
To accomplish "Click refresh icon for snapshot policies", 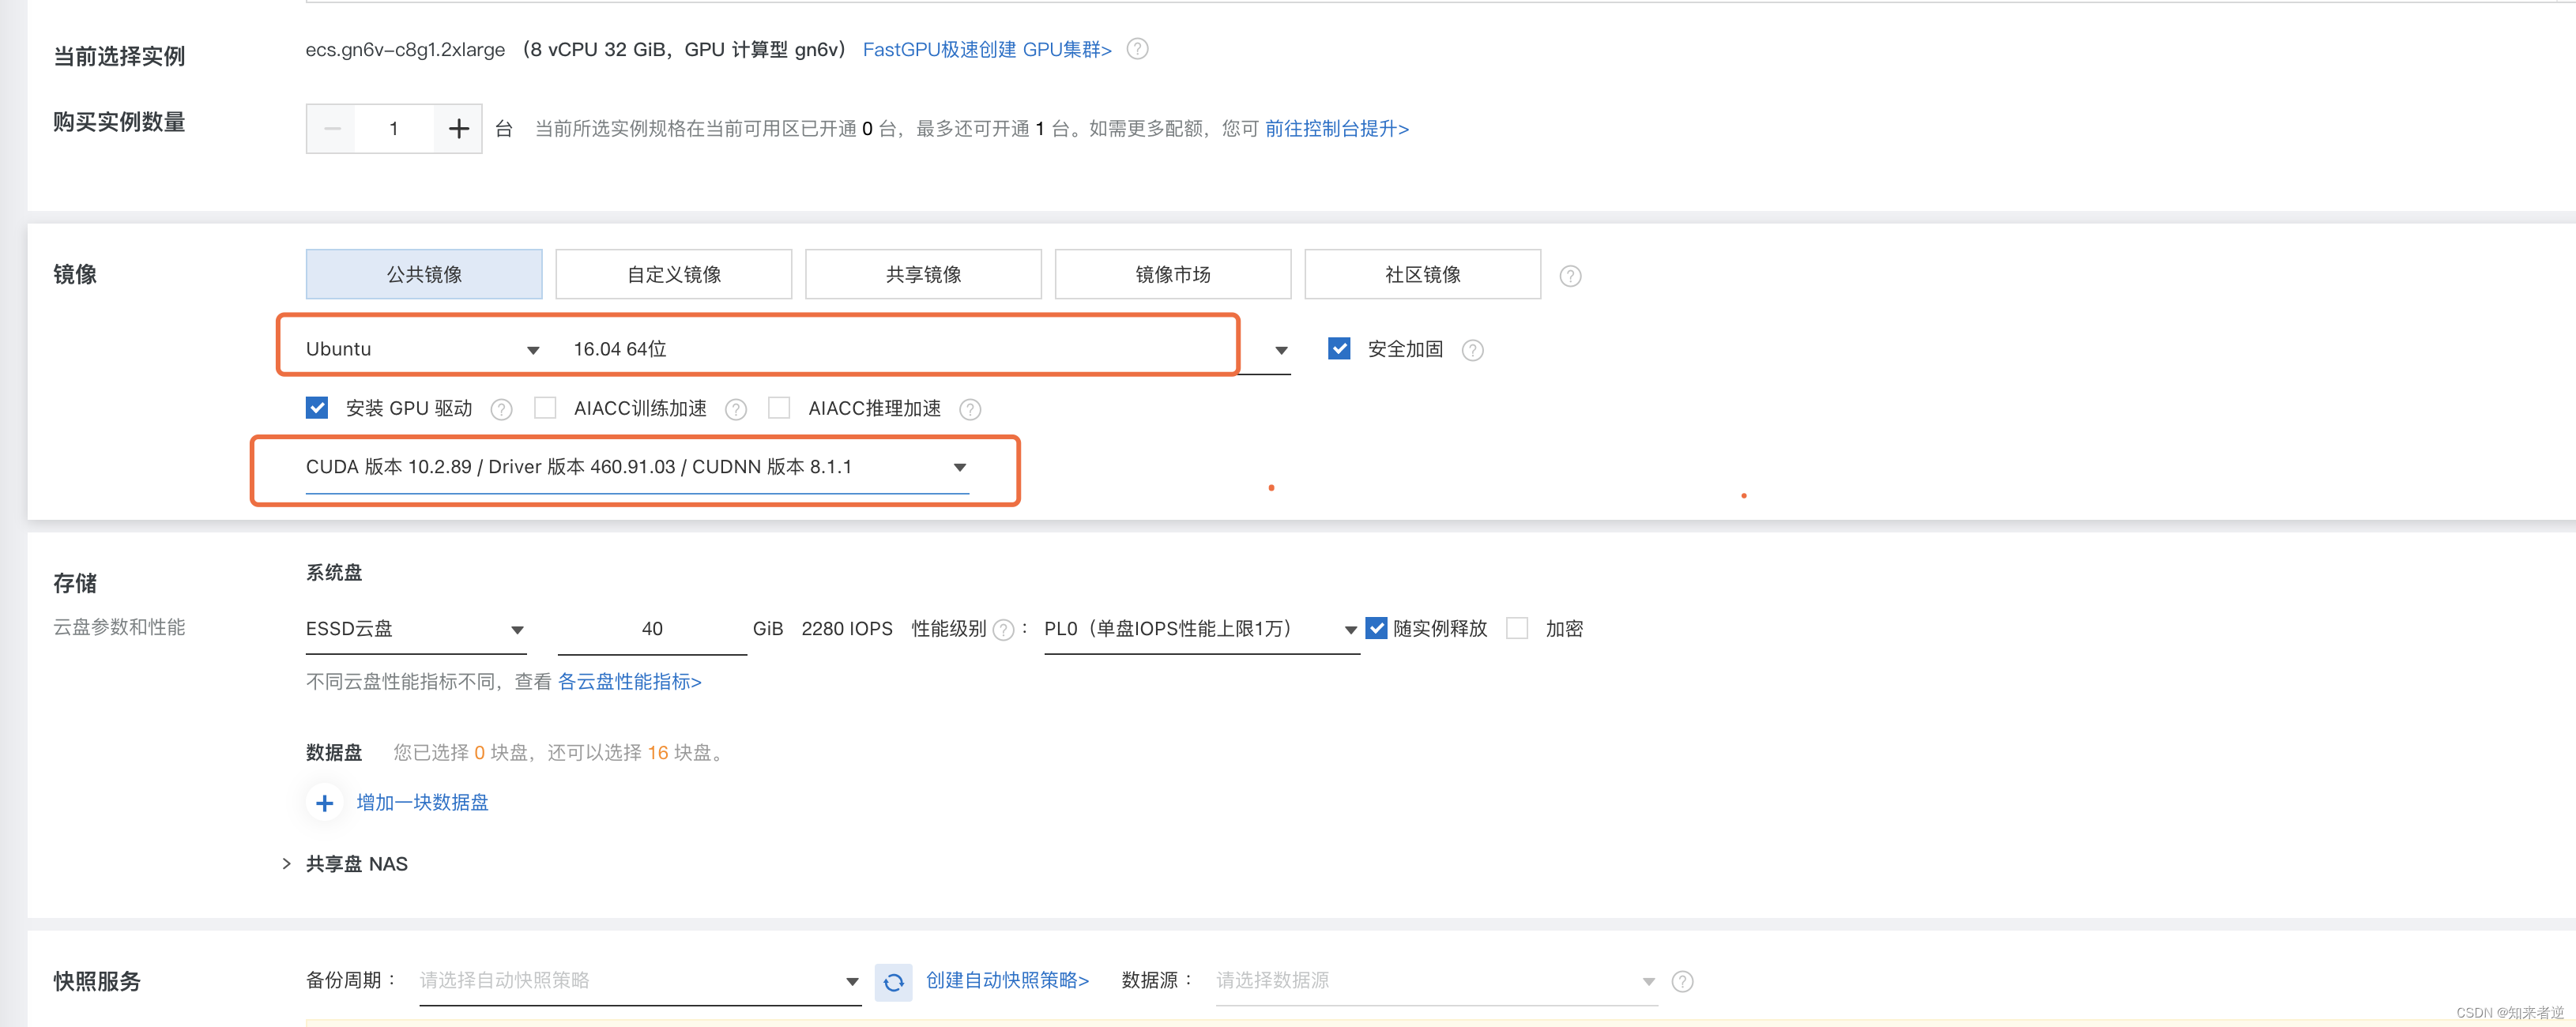I will pyautogui.click(x=893, y=982).
